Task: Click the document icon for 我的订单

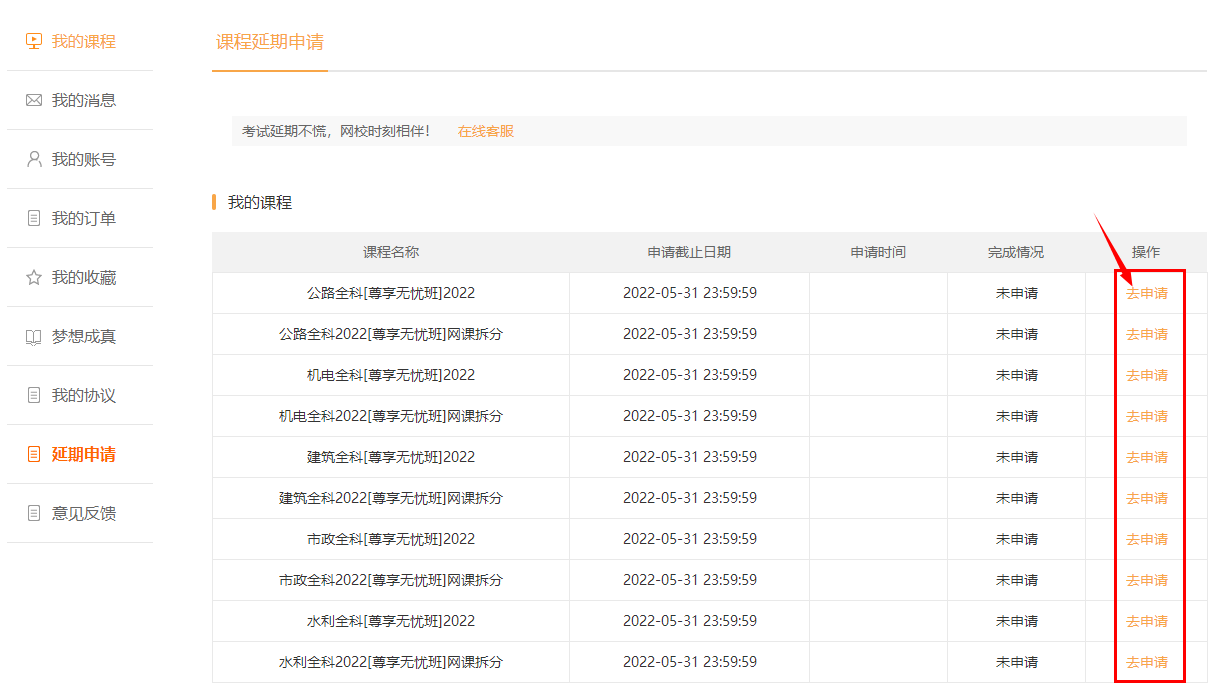Action: [x=34, y=219]
